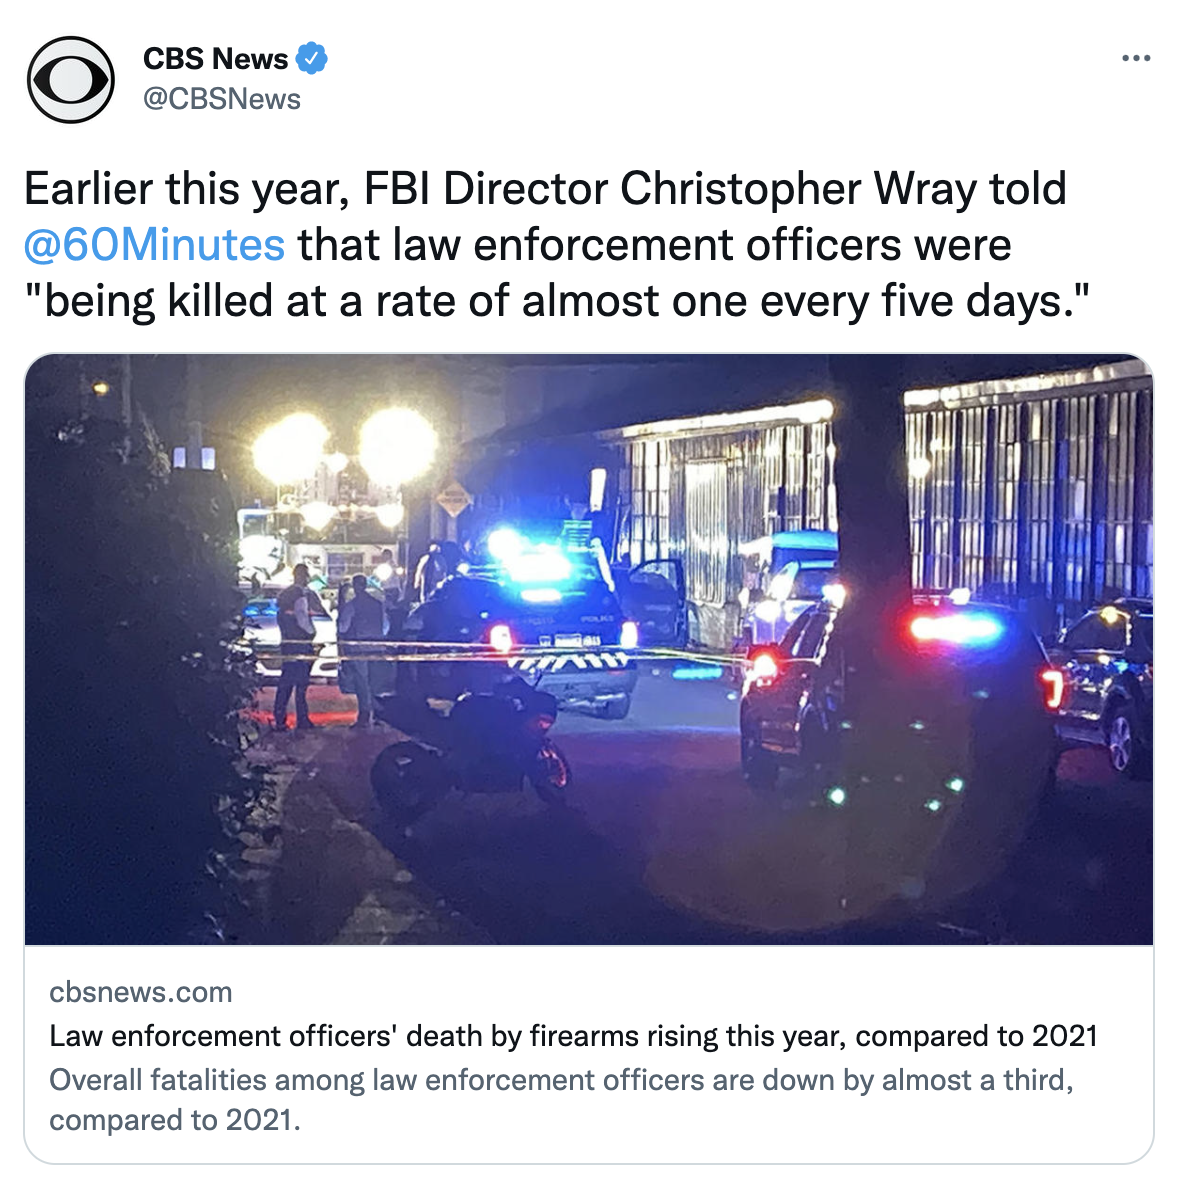Screen dimensions: 1178x1190
Task: Click the cbsnews.com domain label
Action: click(140, 992)
